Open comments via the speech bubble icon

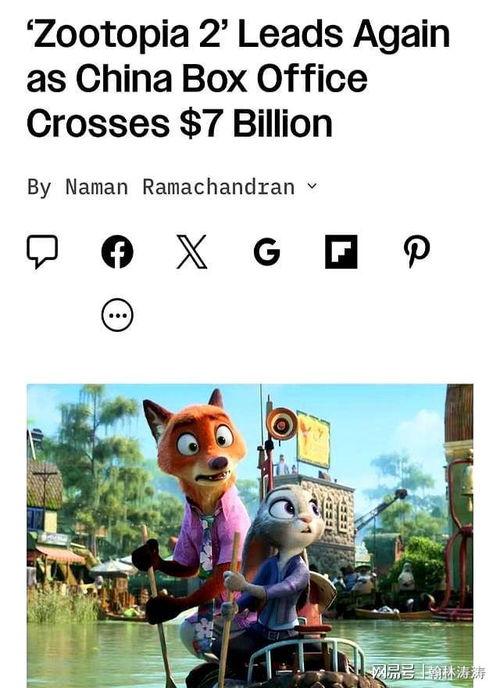42,252
